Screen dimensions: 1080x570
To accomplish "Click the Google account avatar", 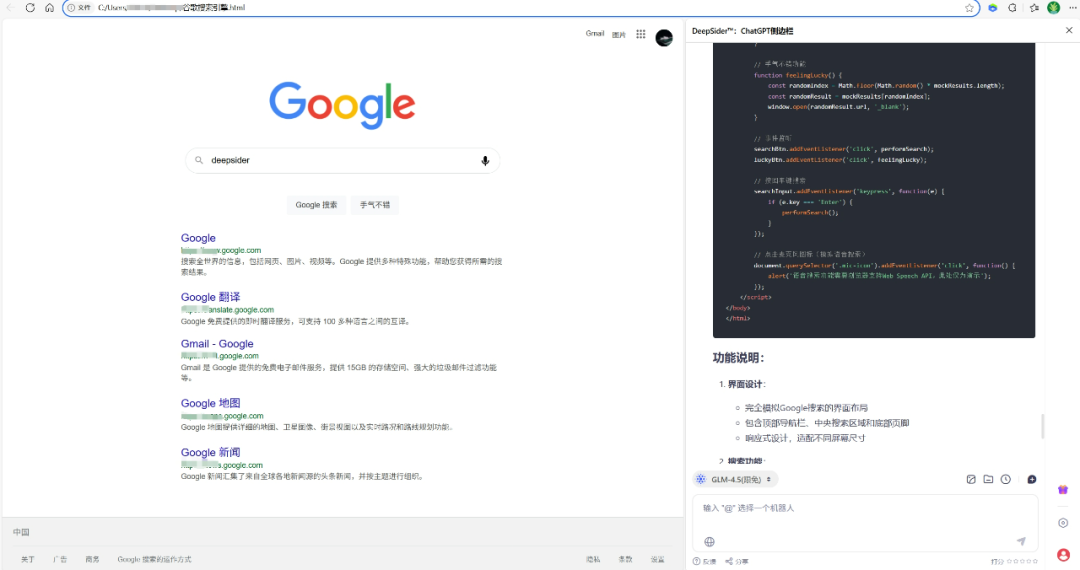I will 664,38.
